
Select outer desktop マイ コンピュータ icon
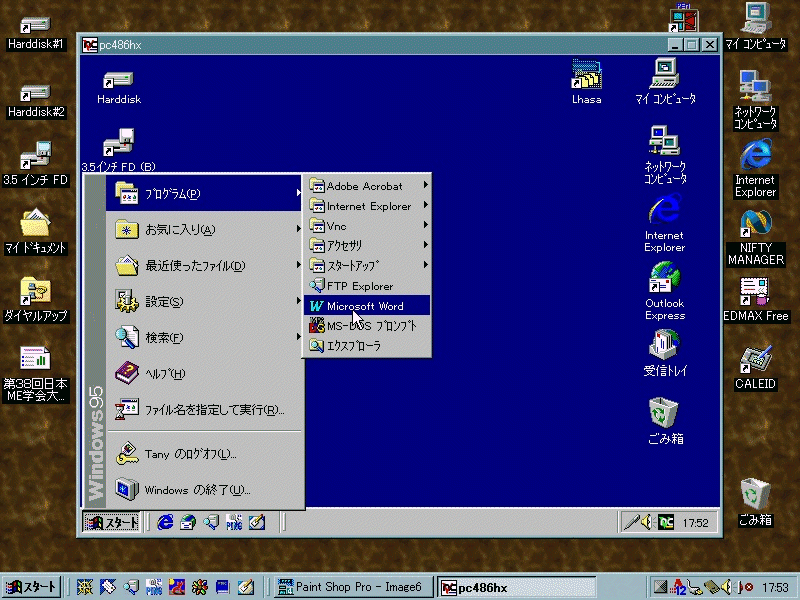coord(756,27)
